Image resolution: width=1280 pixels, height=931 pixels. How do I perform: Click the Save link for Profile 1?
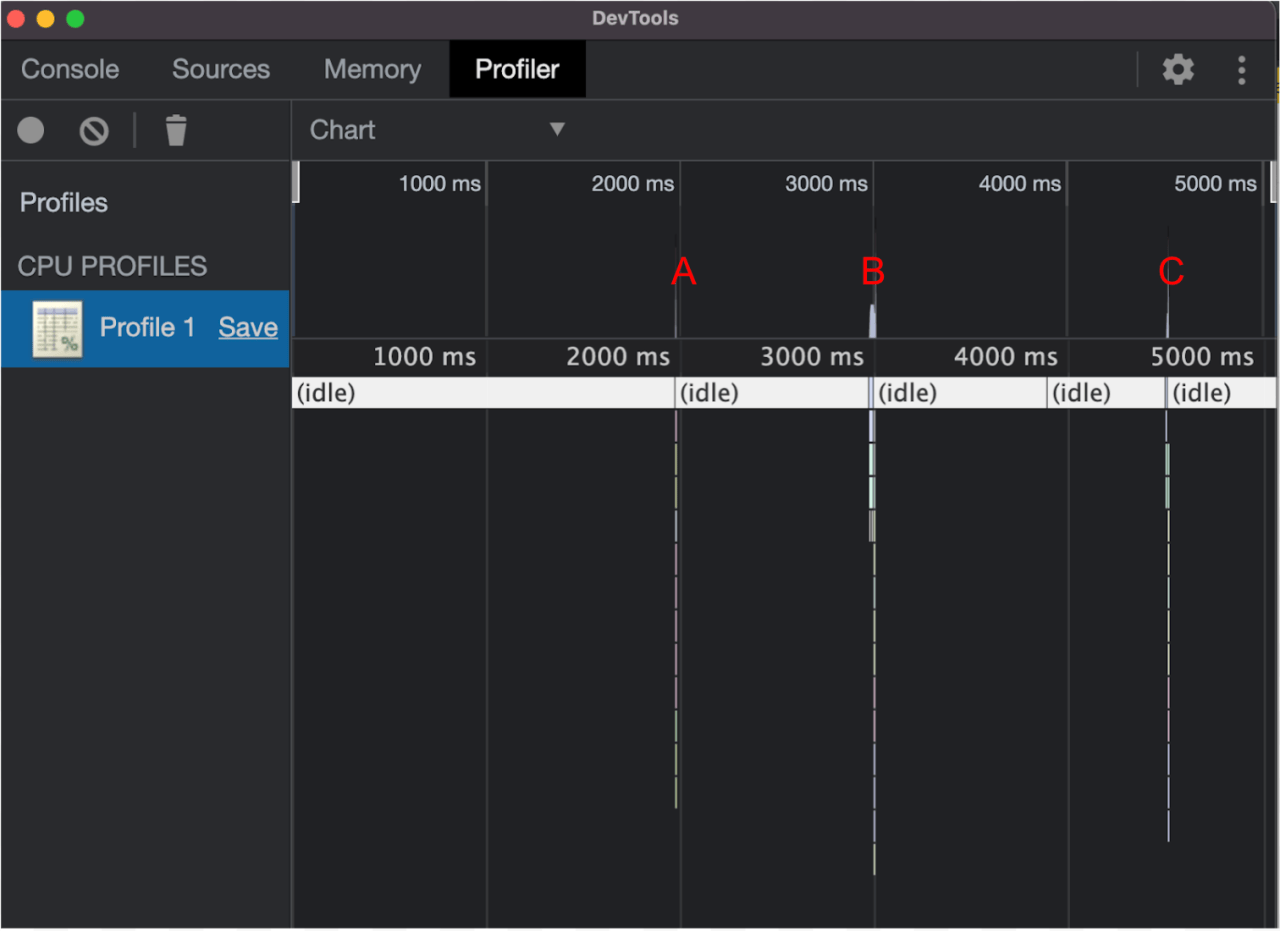(x=248, y=327)
